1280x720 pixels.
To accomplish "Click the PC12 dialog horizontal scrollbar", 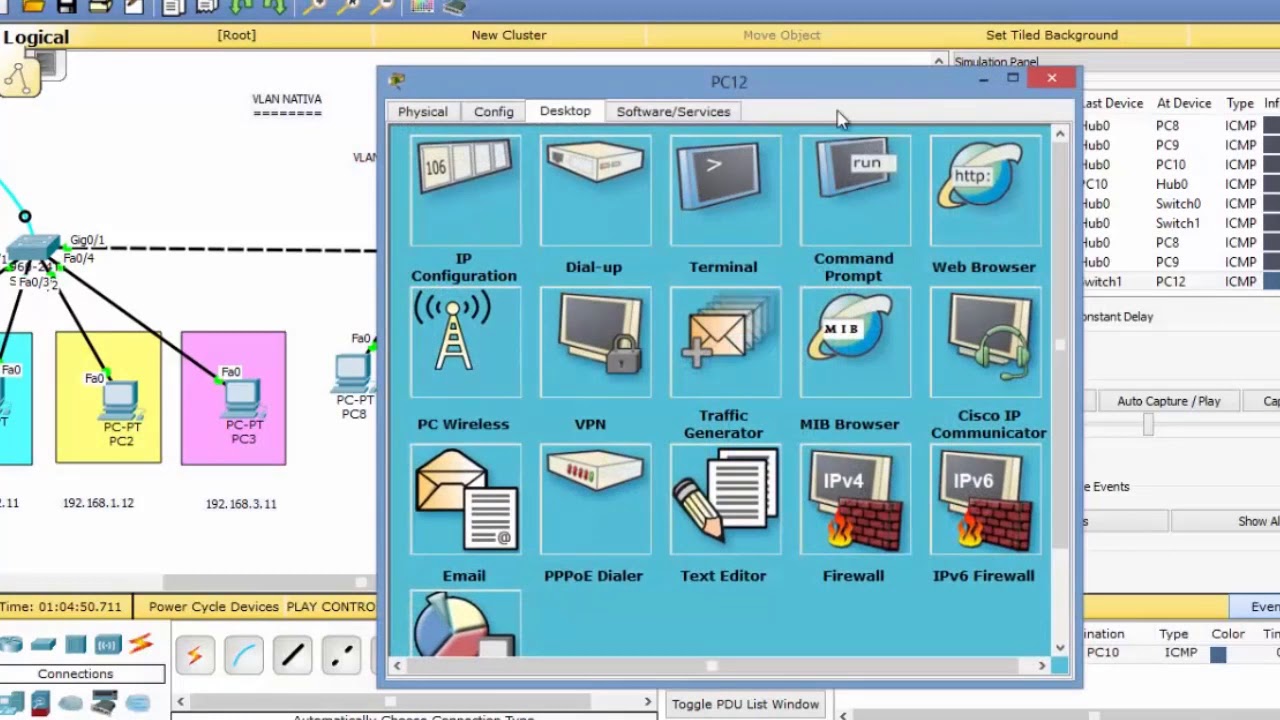I will coord(714,666).
